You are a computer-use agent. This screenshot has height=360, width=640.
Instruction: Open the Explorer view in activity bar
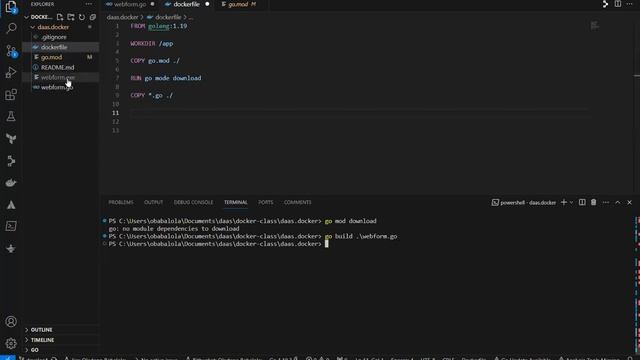click(11, 7)
